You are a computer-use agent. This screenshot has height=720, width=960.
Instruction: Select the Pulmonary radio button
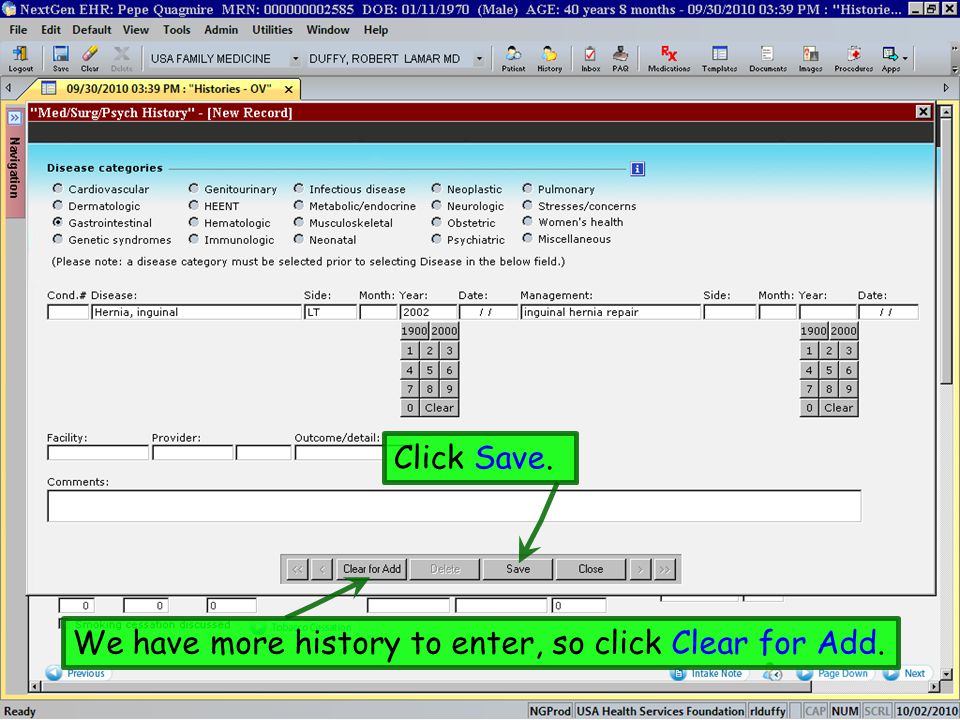click(527, 189)
